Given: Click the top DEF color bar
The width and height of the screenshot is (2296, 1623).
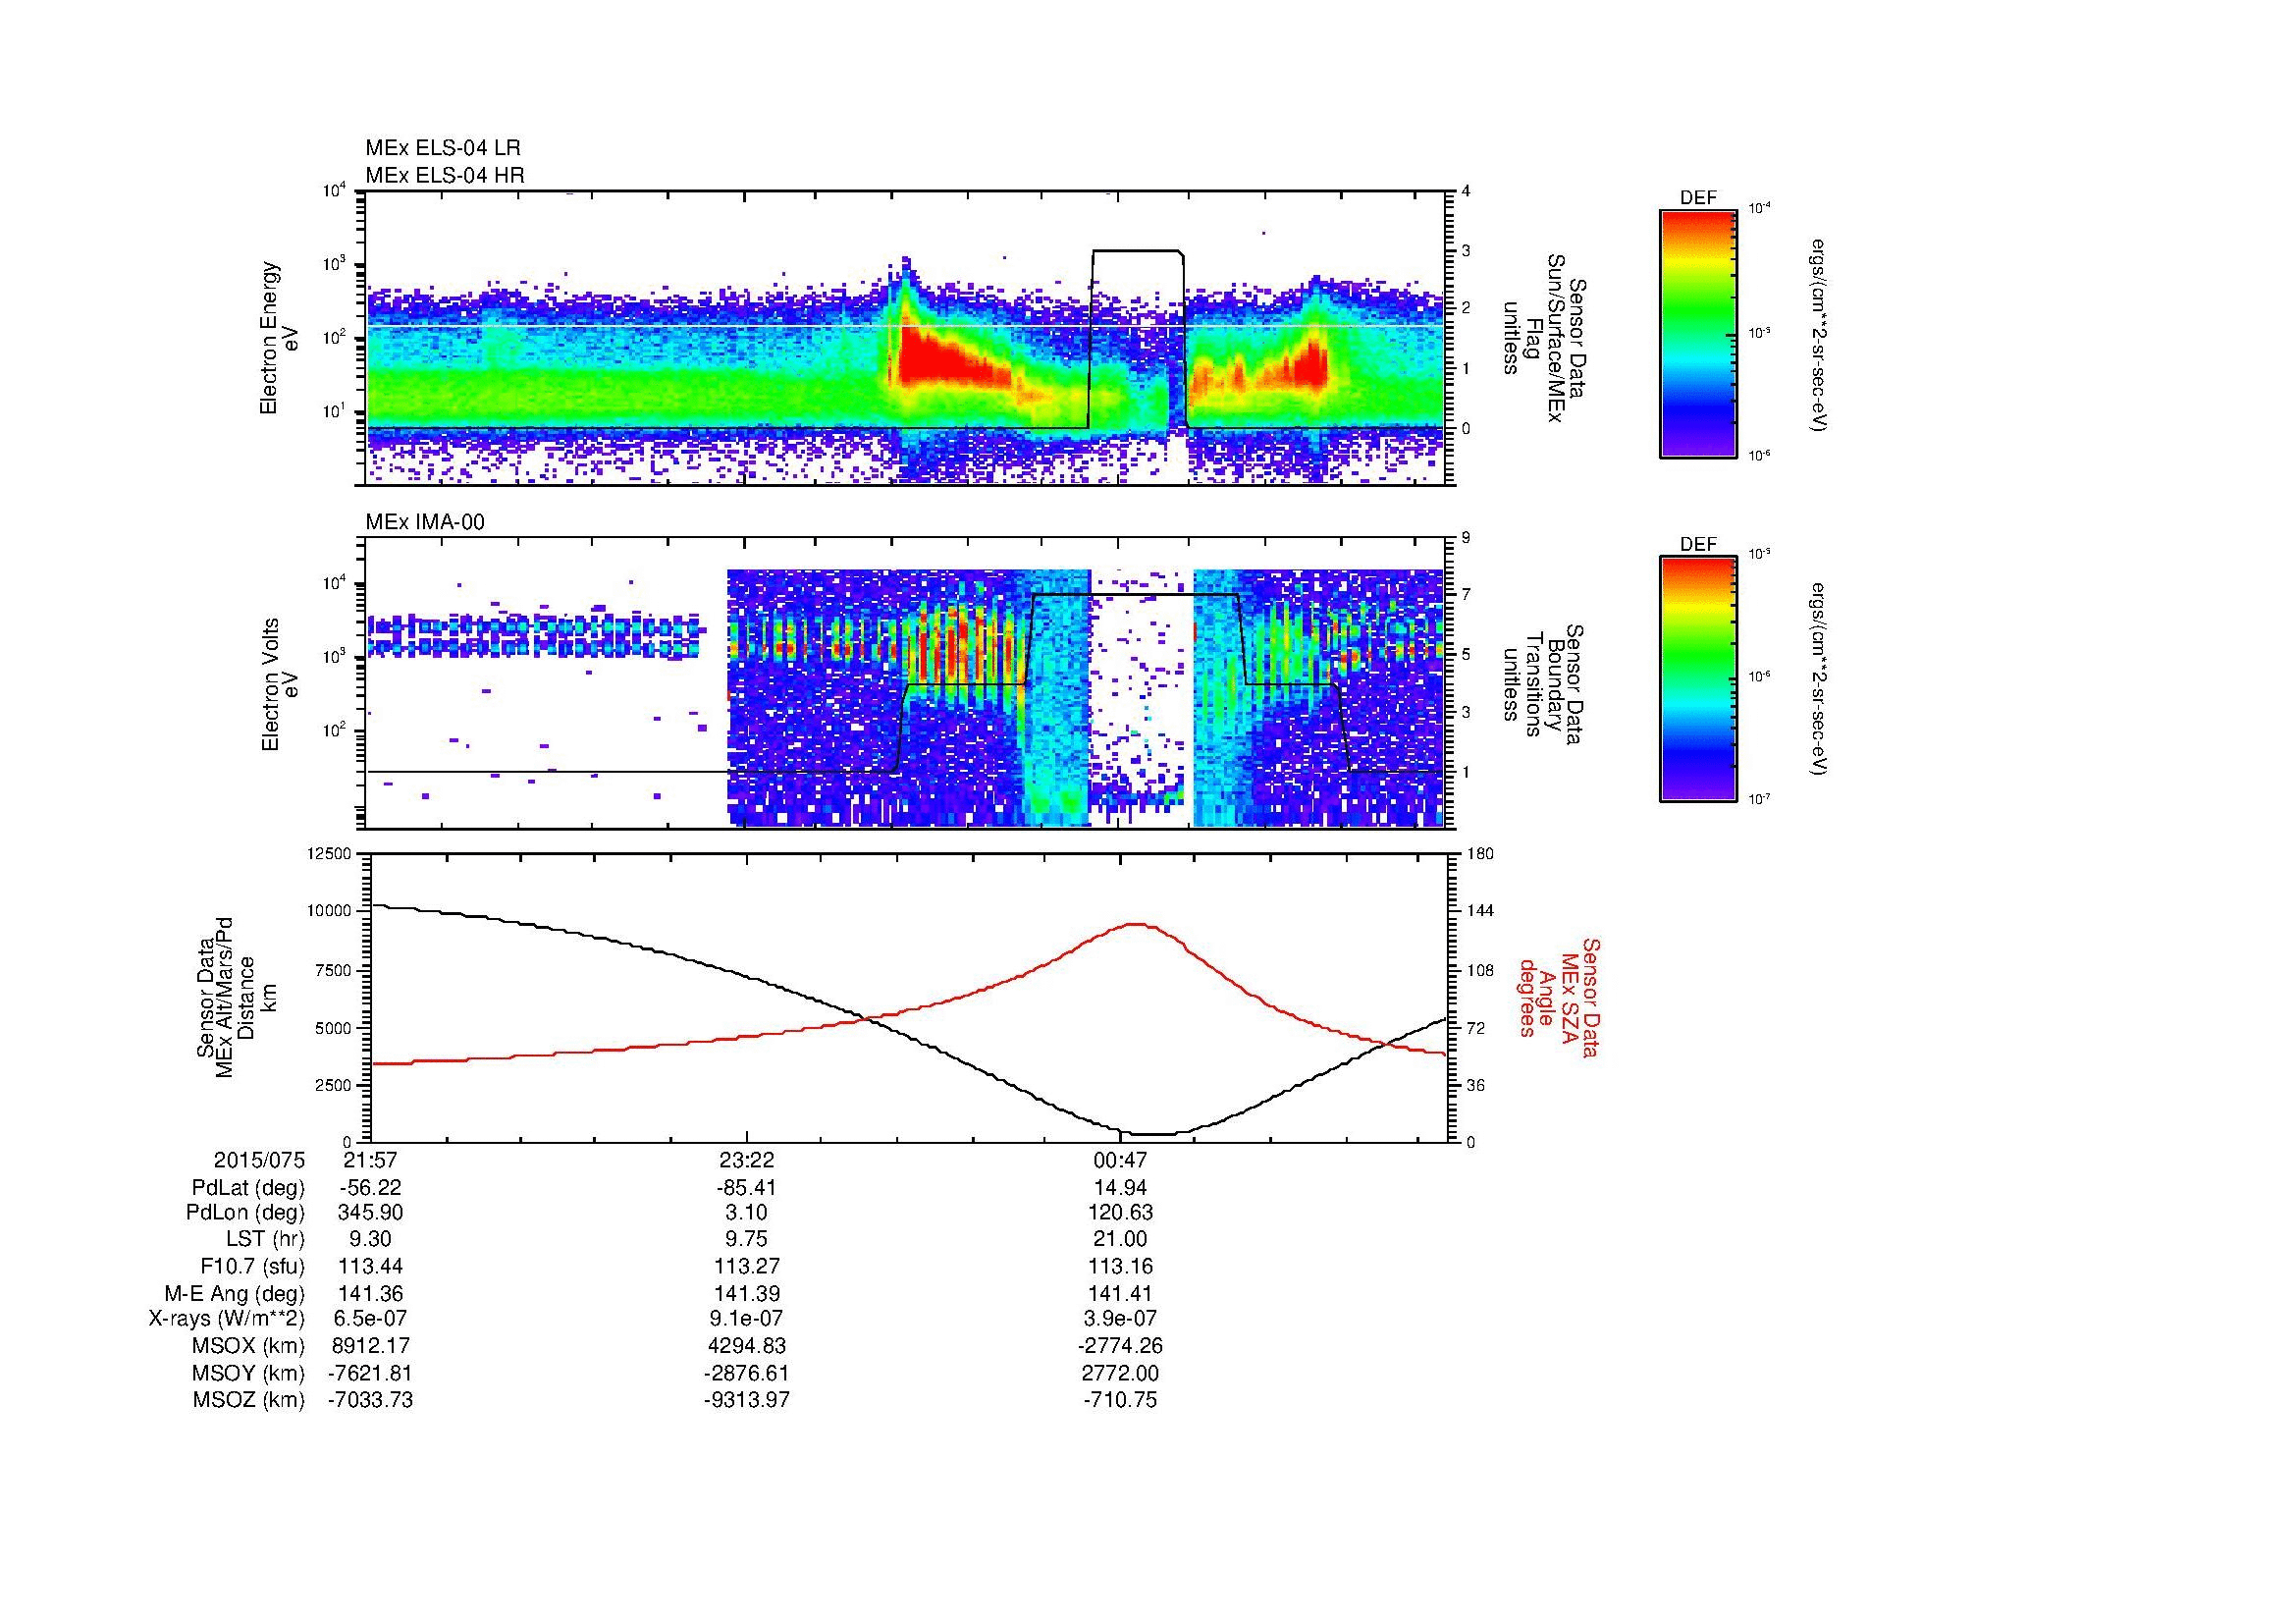Looking at the screenshot, I should point(1698,333).
